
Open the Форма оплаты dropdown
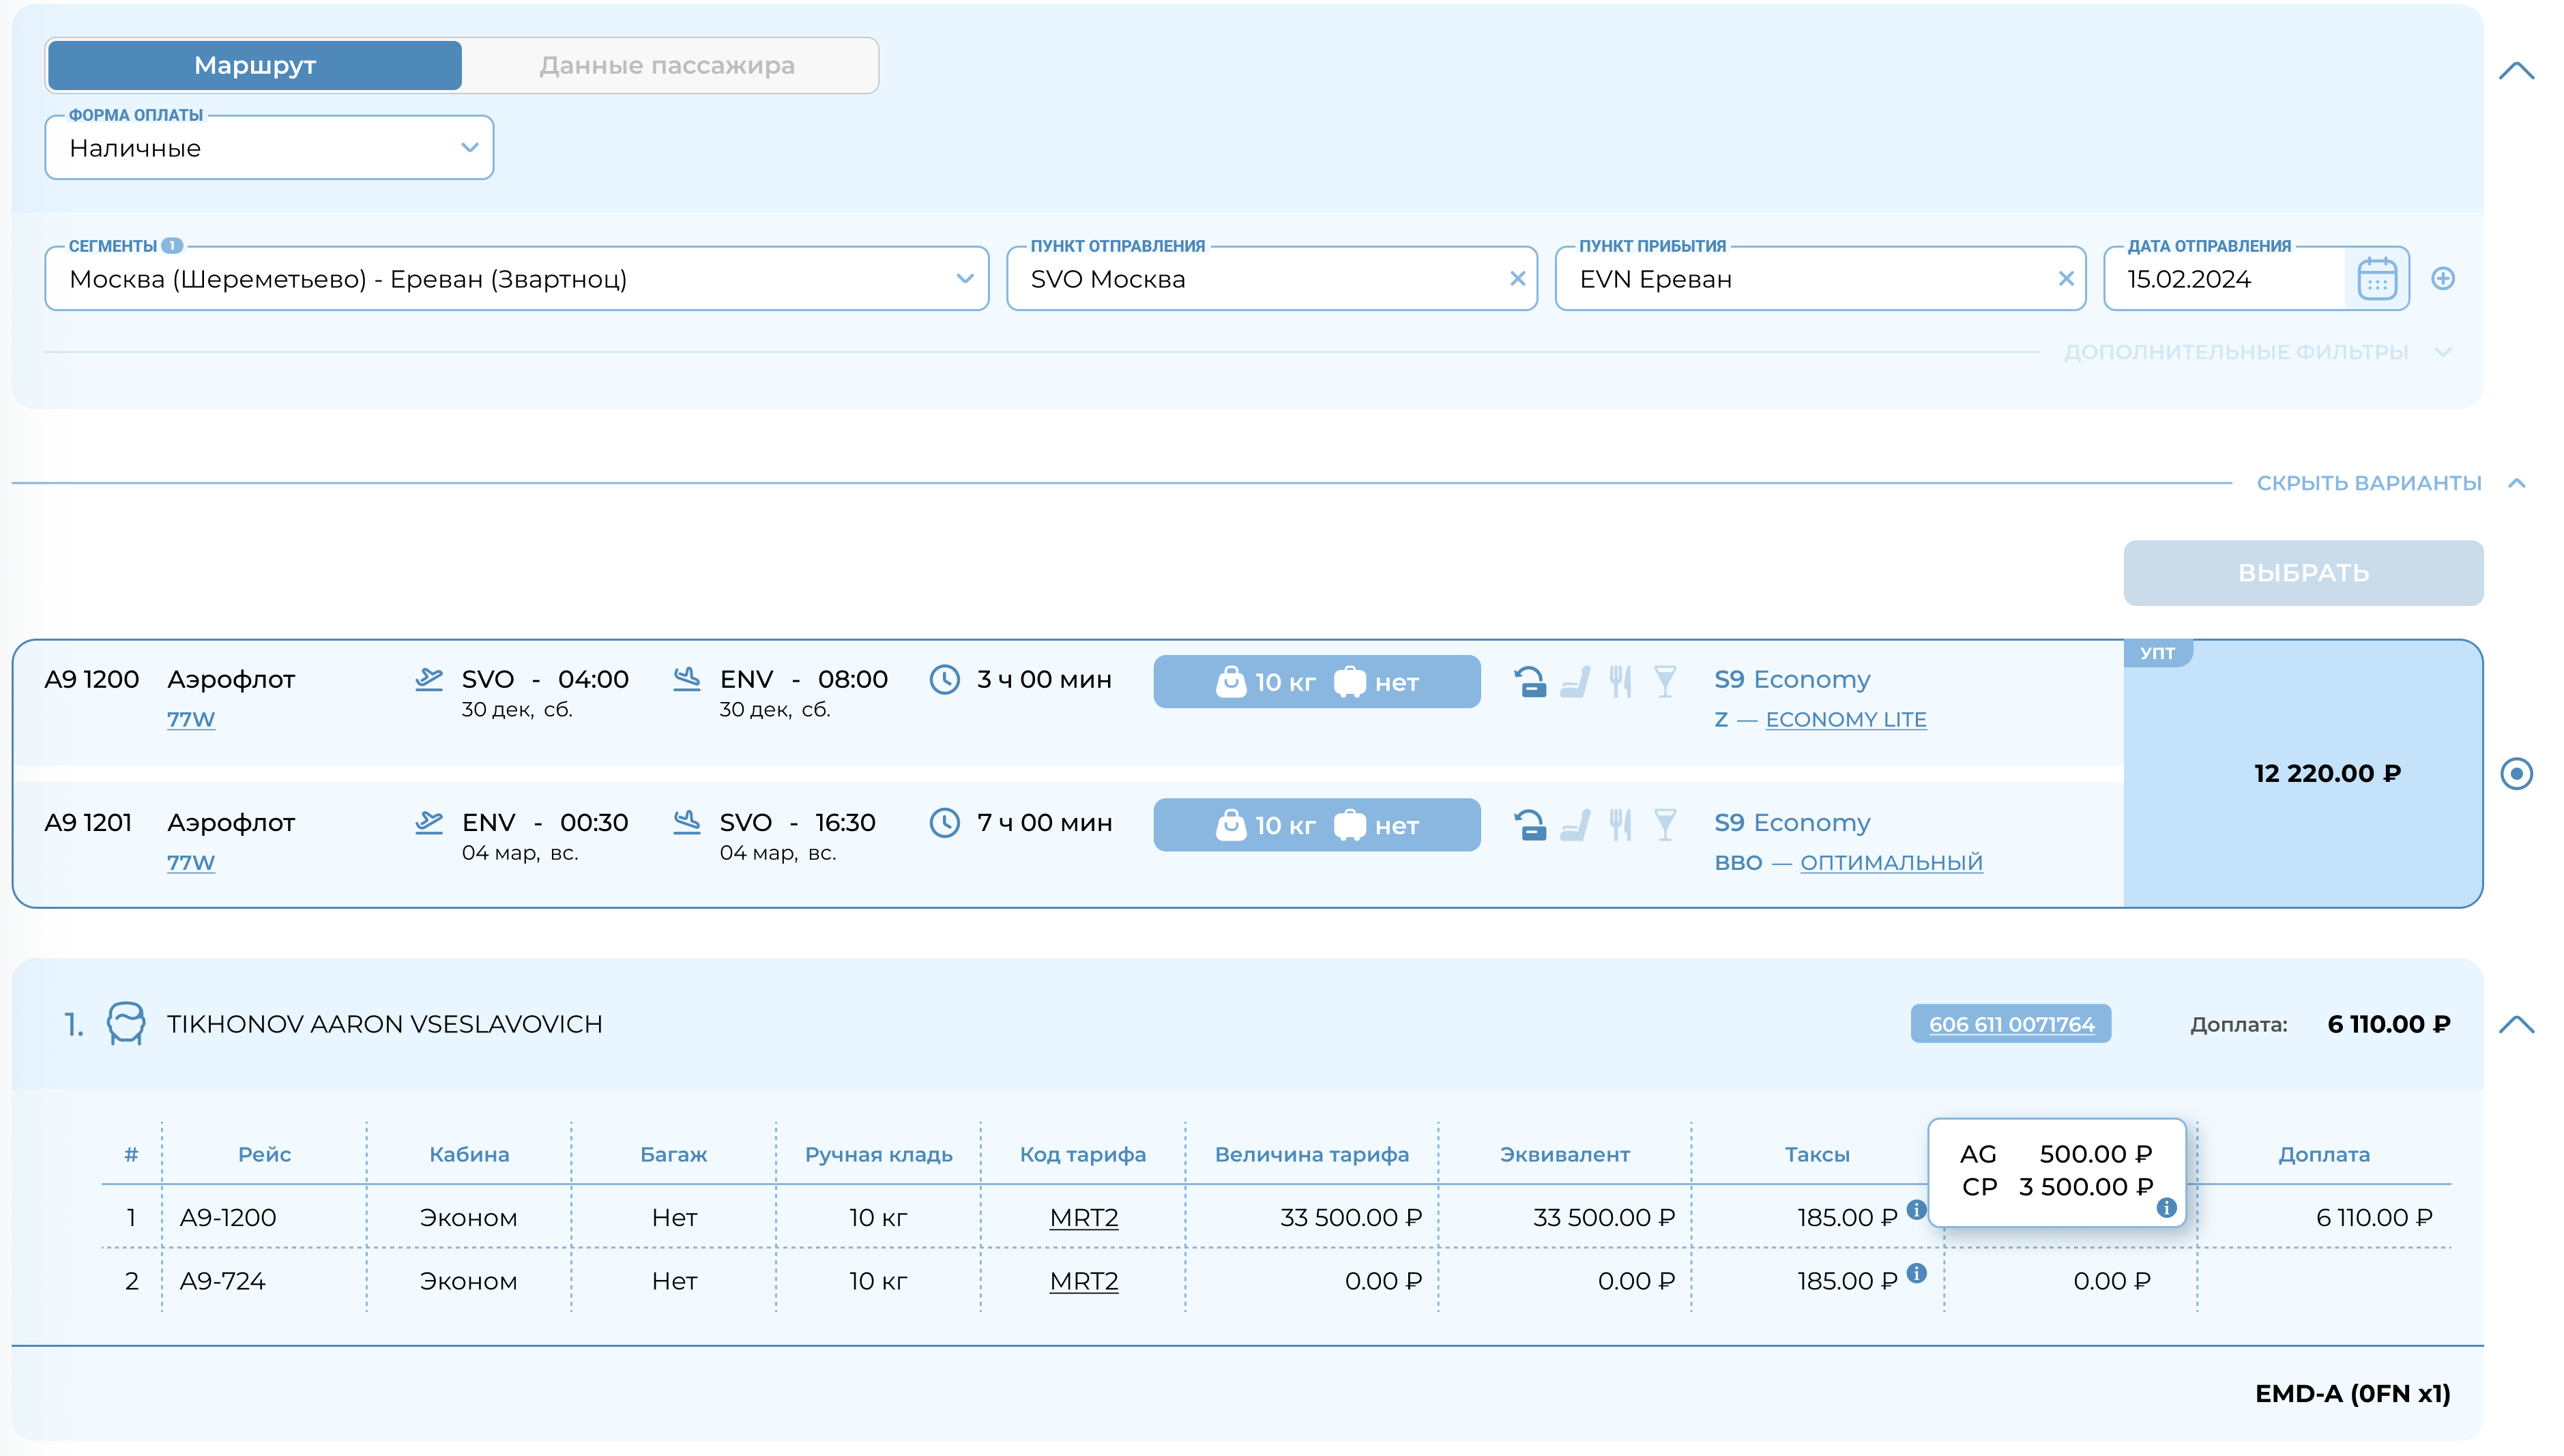point(269,148)
